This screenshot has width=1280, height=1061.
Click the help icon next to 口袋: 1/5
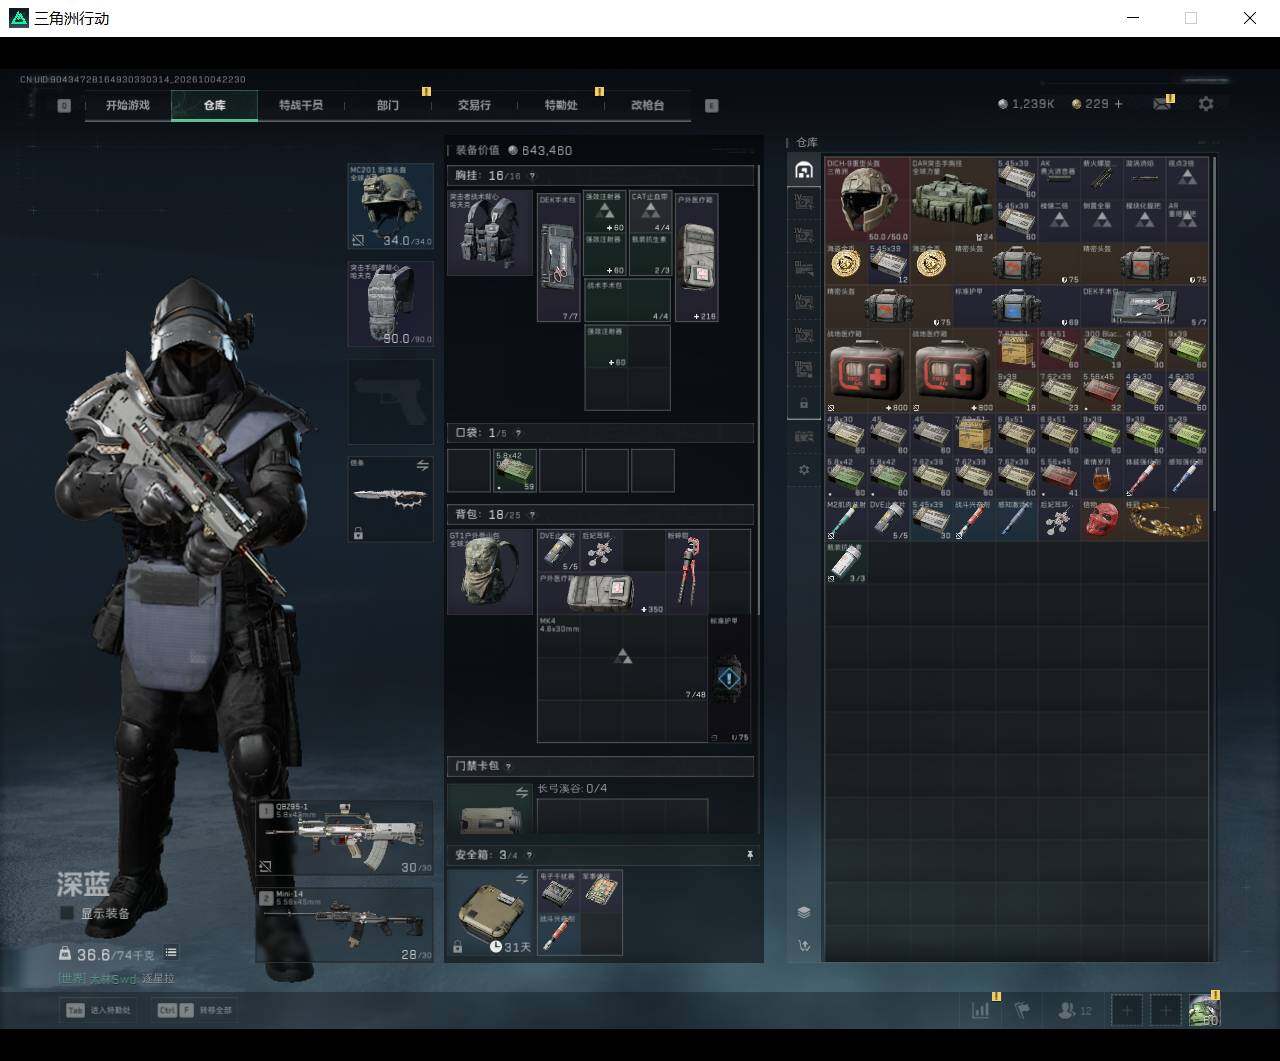point(517,433)
